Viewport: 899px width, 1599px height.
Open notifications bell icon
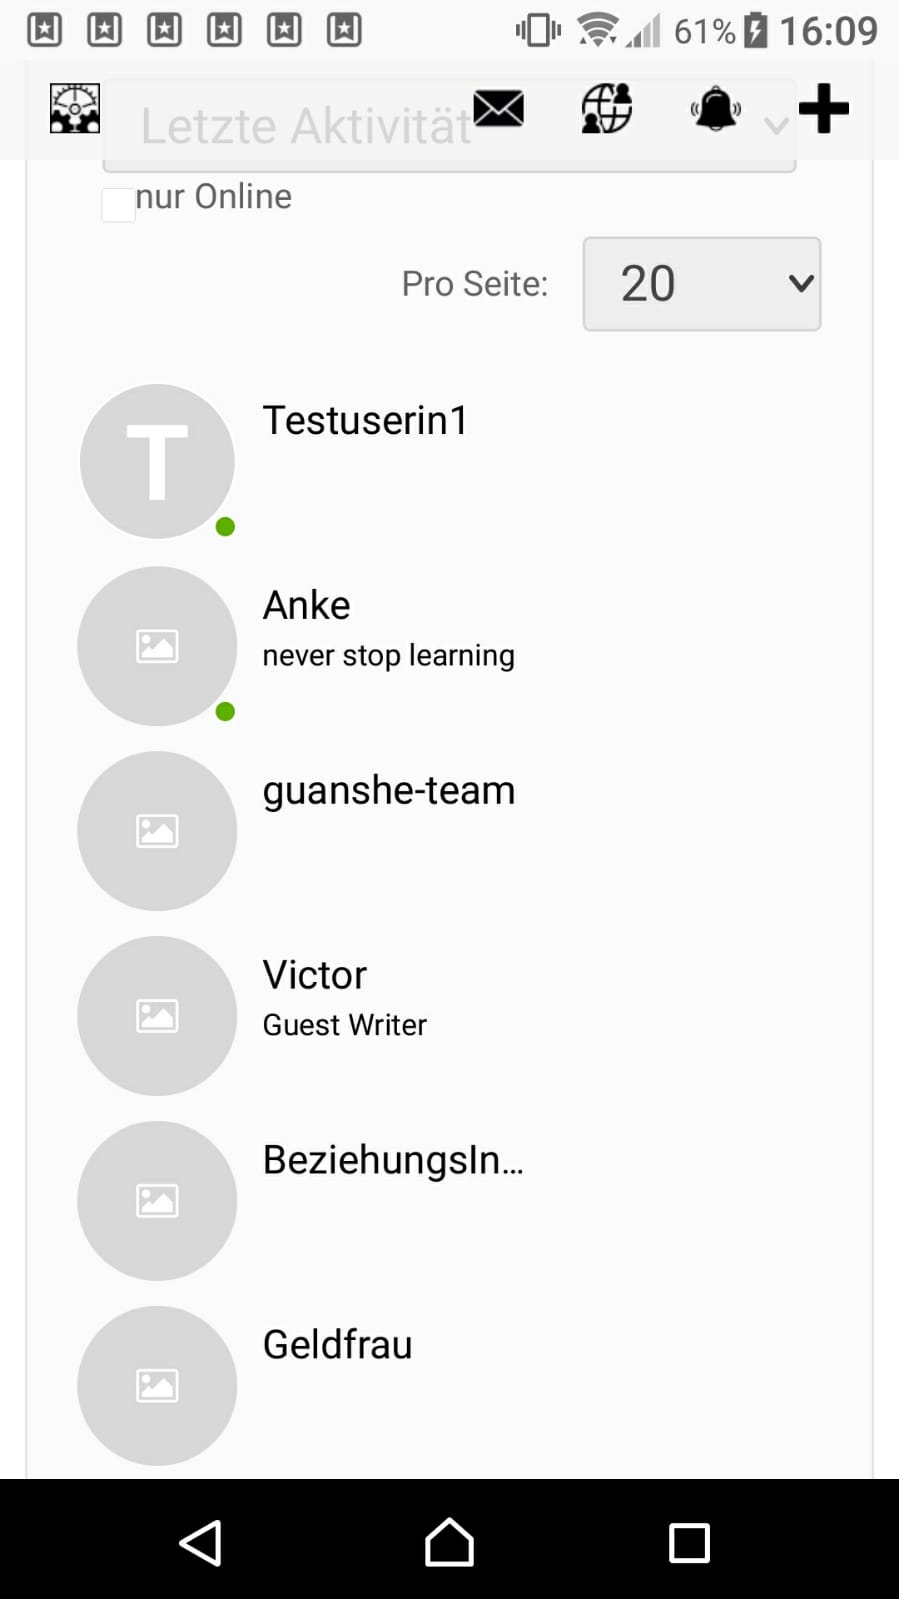[715, 108]
